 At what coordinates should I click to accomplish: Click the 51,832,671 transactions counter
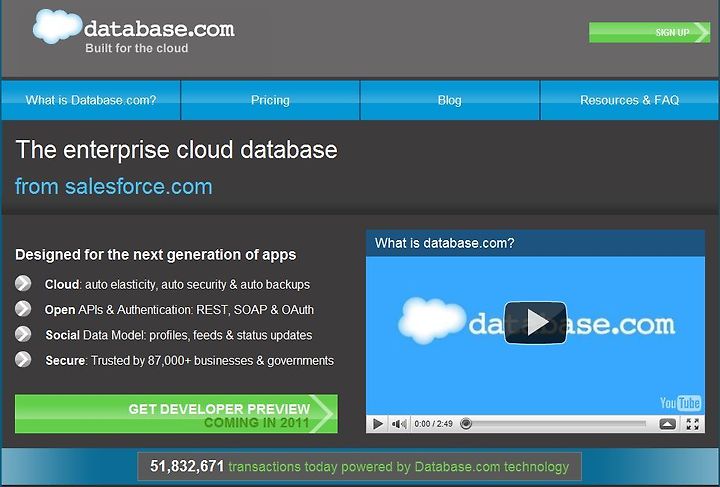point(187,466)
